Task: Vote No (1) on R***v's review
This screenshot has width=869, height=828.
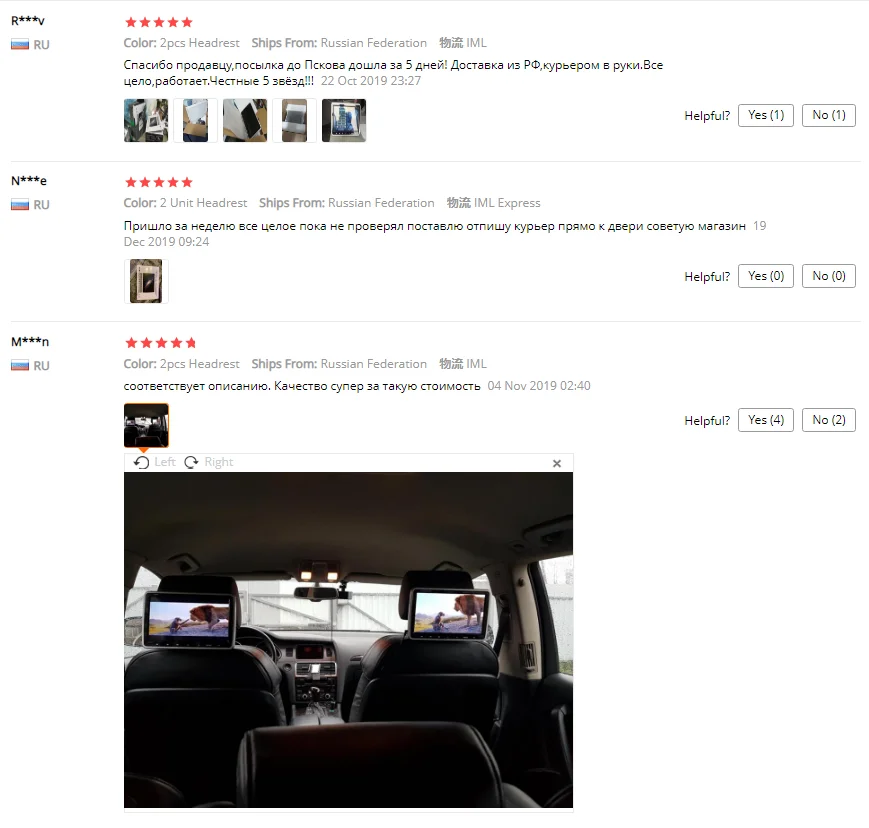Action: click(x=829, y=115)
